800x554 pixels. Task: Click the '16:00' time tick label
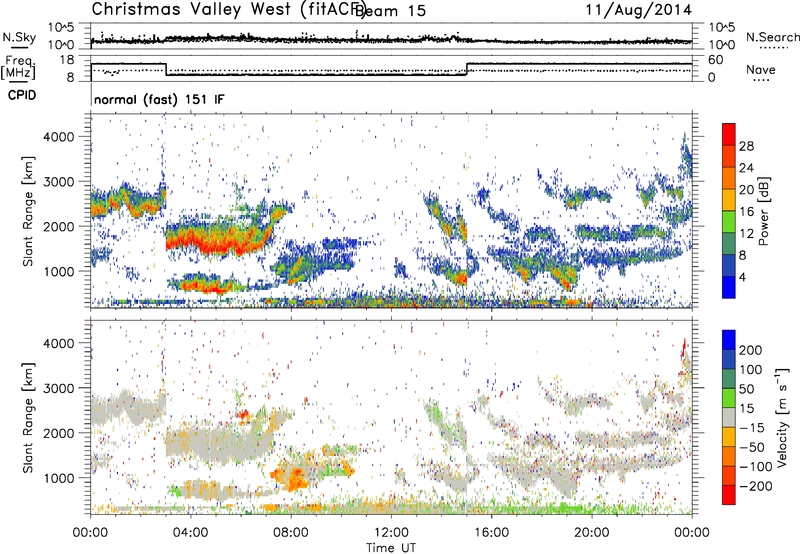click(491, 533)
